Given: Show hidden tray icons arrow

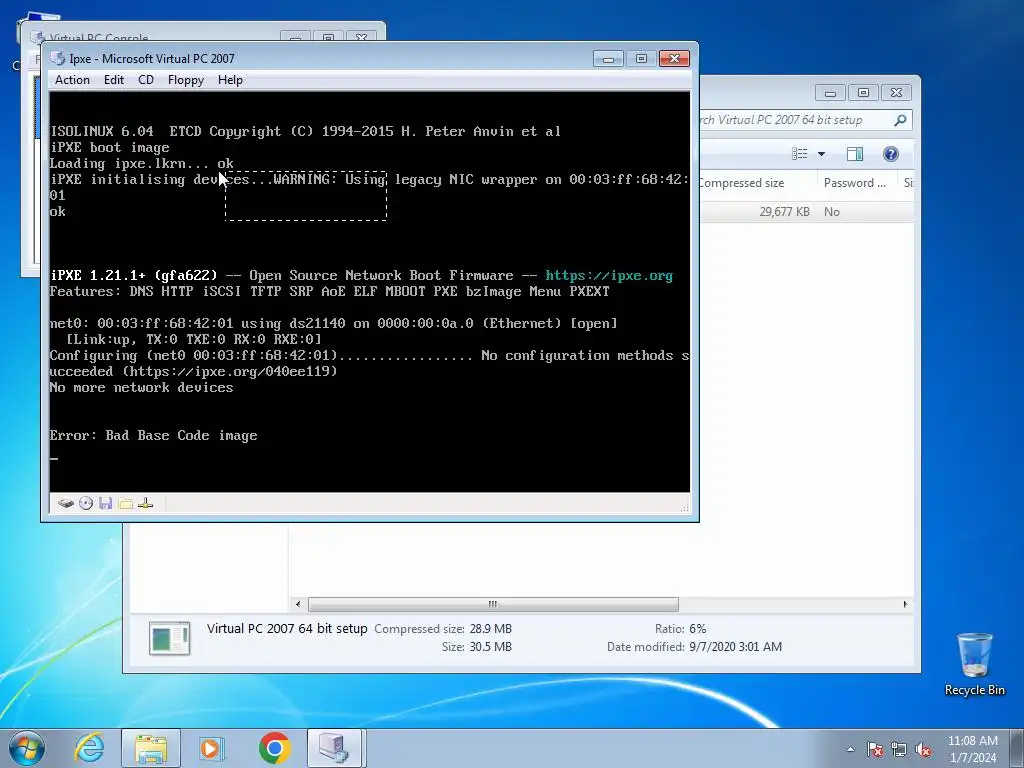Looking at the screenshot, I should (x=850, y=750).
